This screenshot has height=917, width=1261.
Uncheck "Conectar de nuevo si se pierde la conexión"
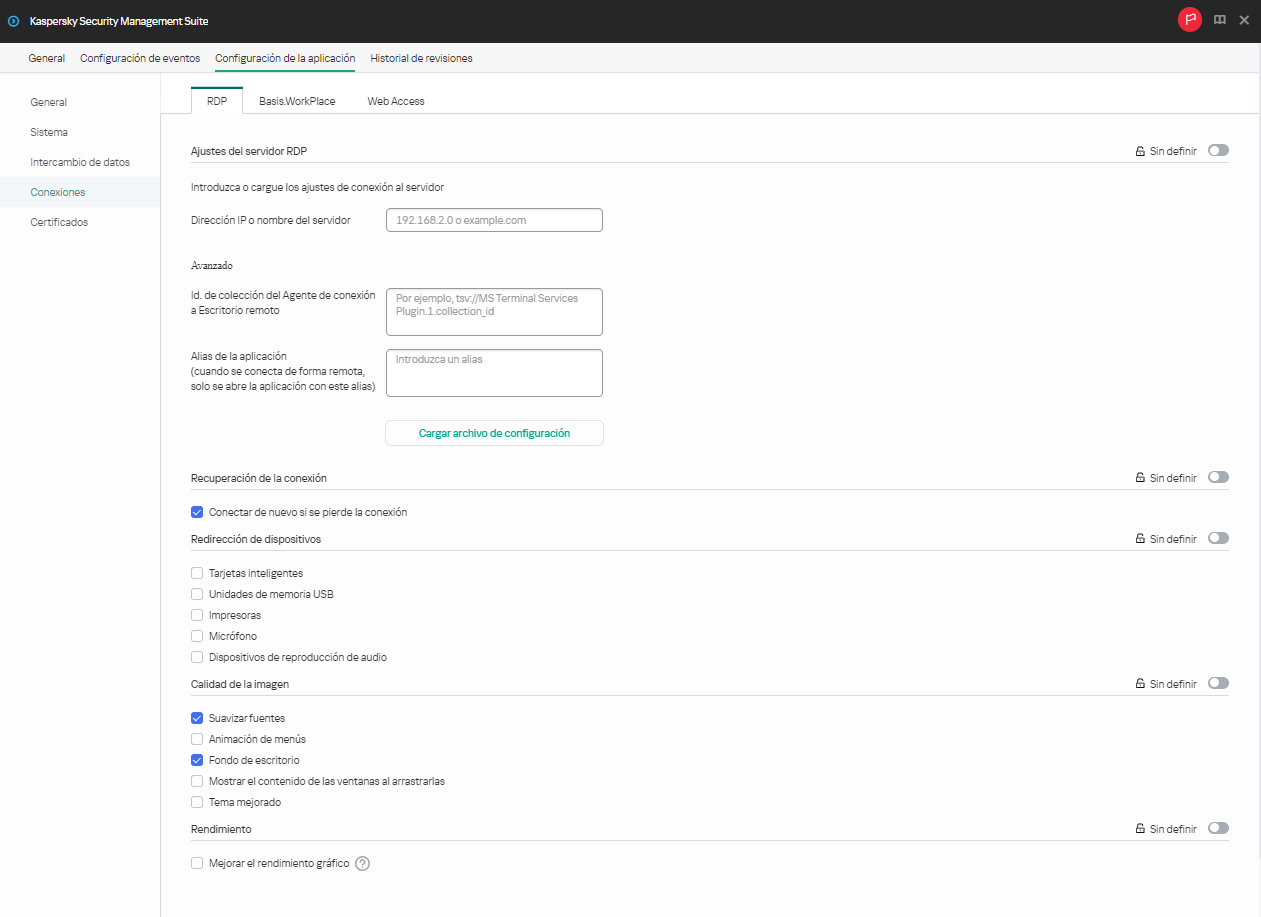[x=197, y=512]
